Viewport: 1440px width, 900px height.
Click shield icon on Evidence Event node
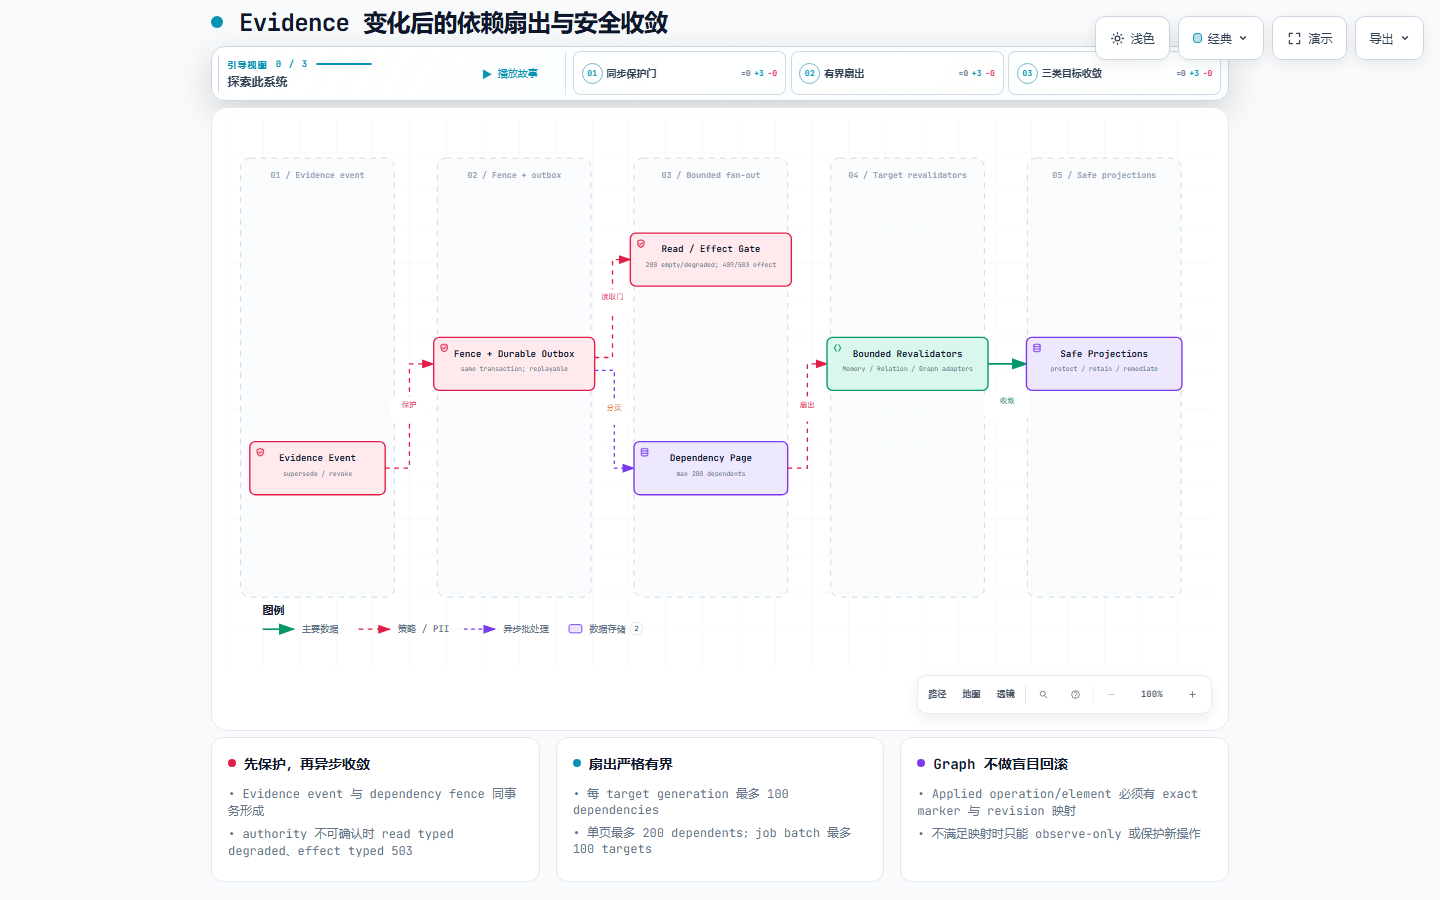(260, 453)
